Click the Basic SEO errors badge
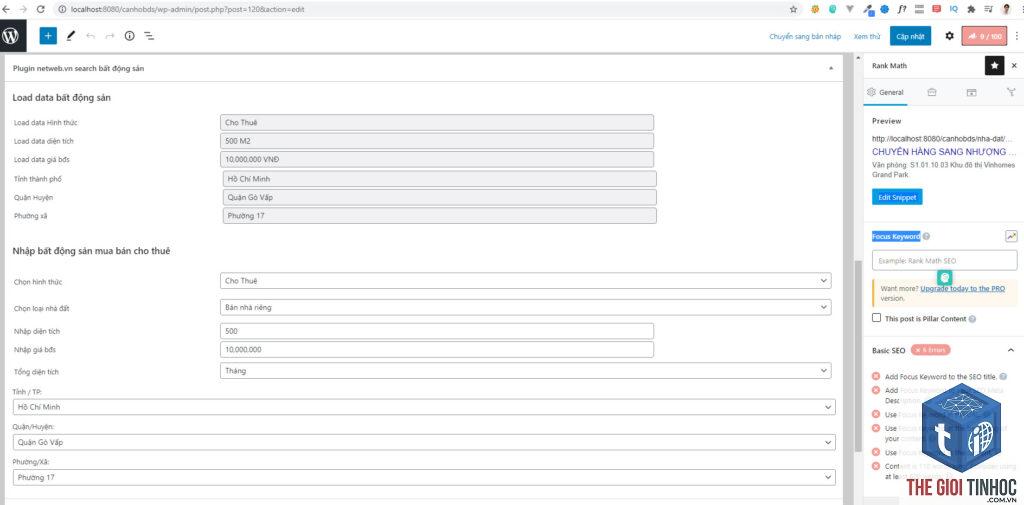 tap(931, 350)
